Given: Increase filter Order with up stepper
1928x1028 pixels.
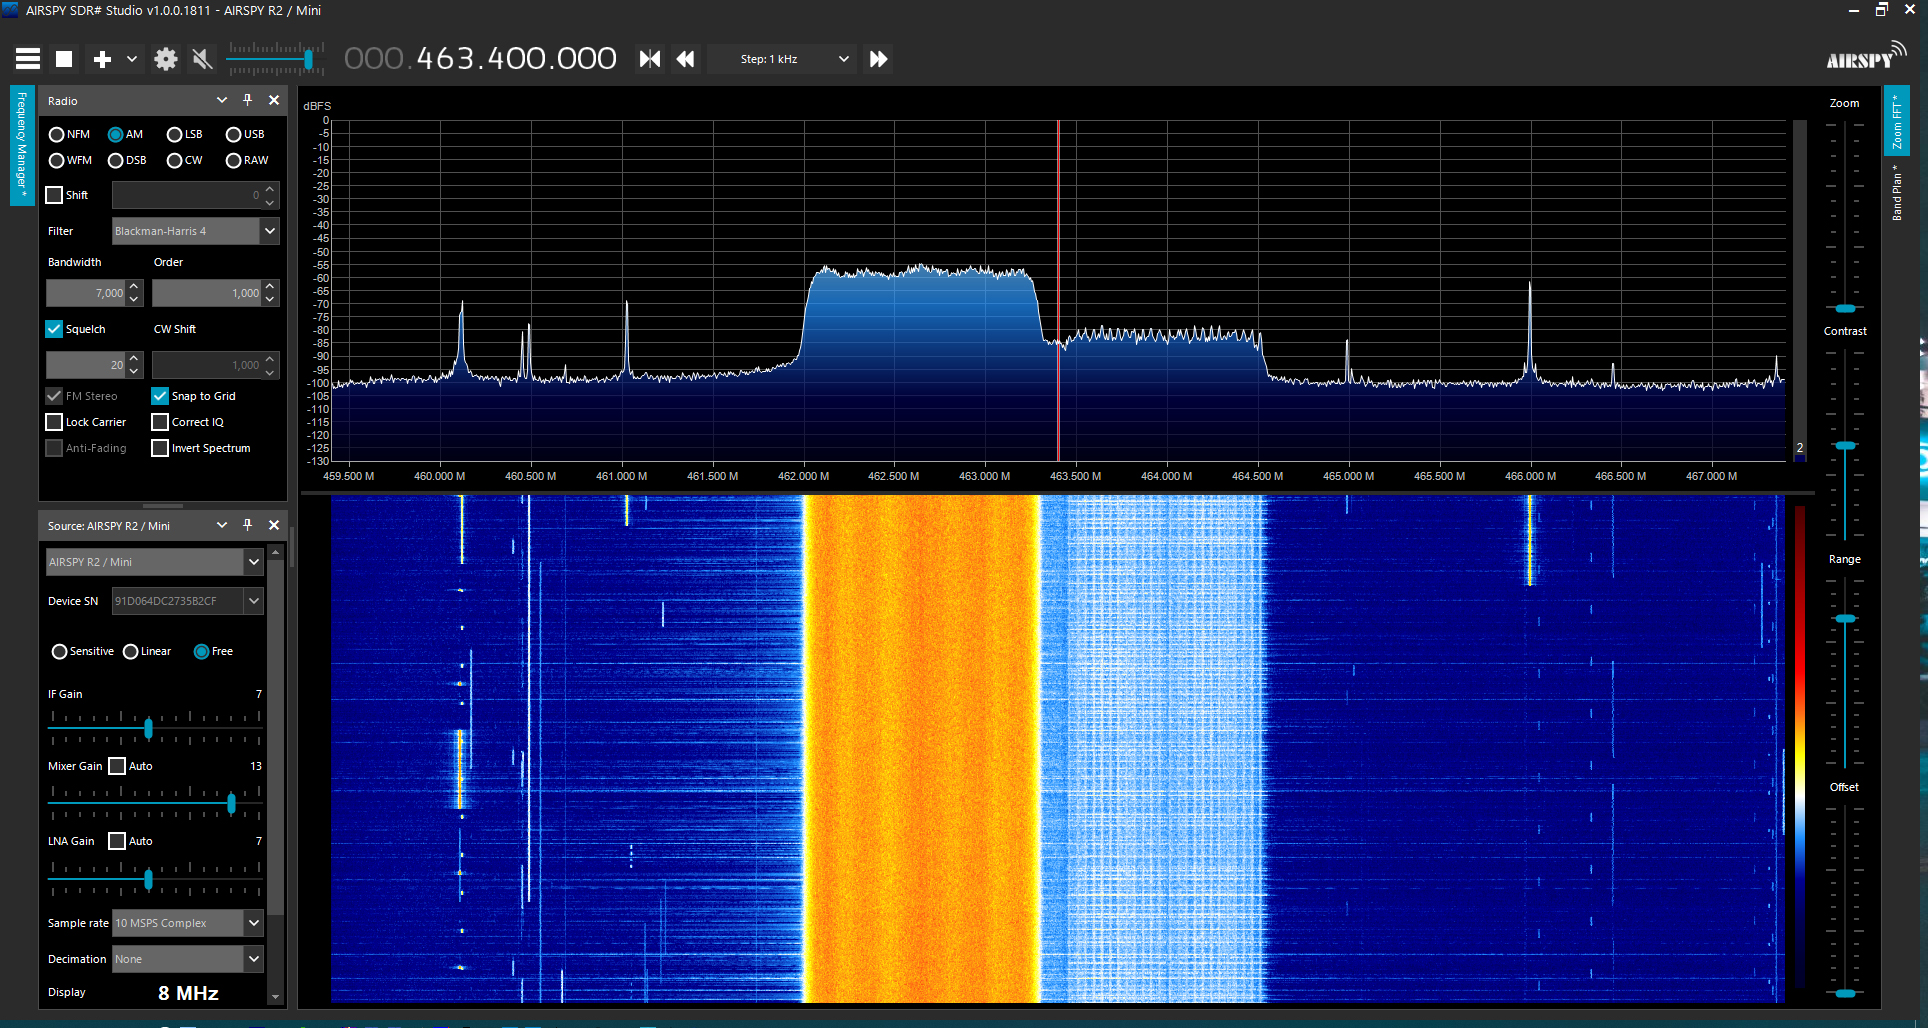Looking at the screenshot, I should (270, 287).
